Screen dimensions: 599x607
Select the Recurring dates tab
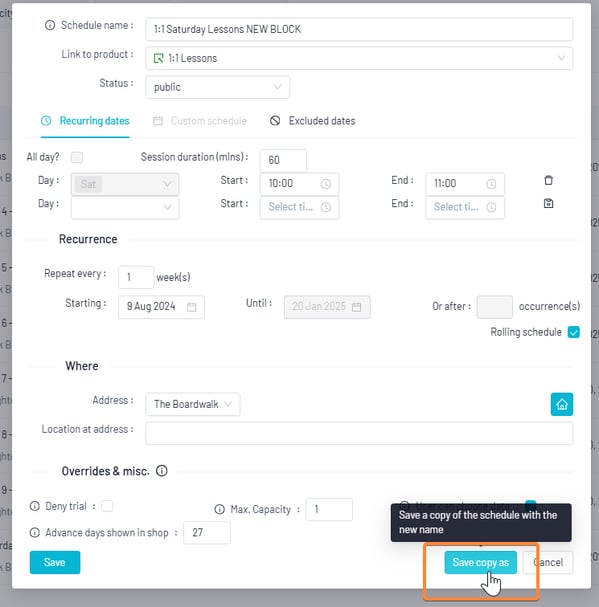point(85,121)
